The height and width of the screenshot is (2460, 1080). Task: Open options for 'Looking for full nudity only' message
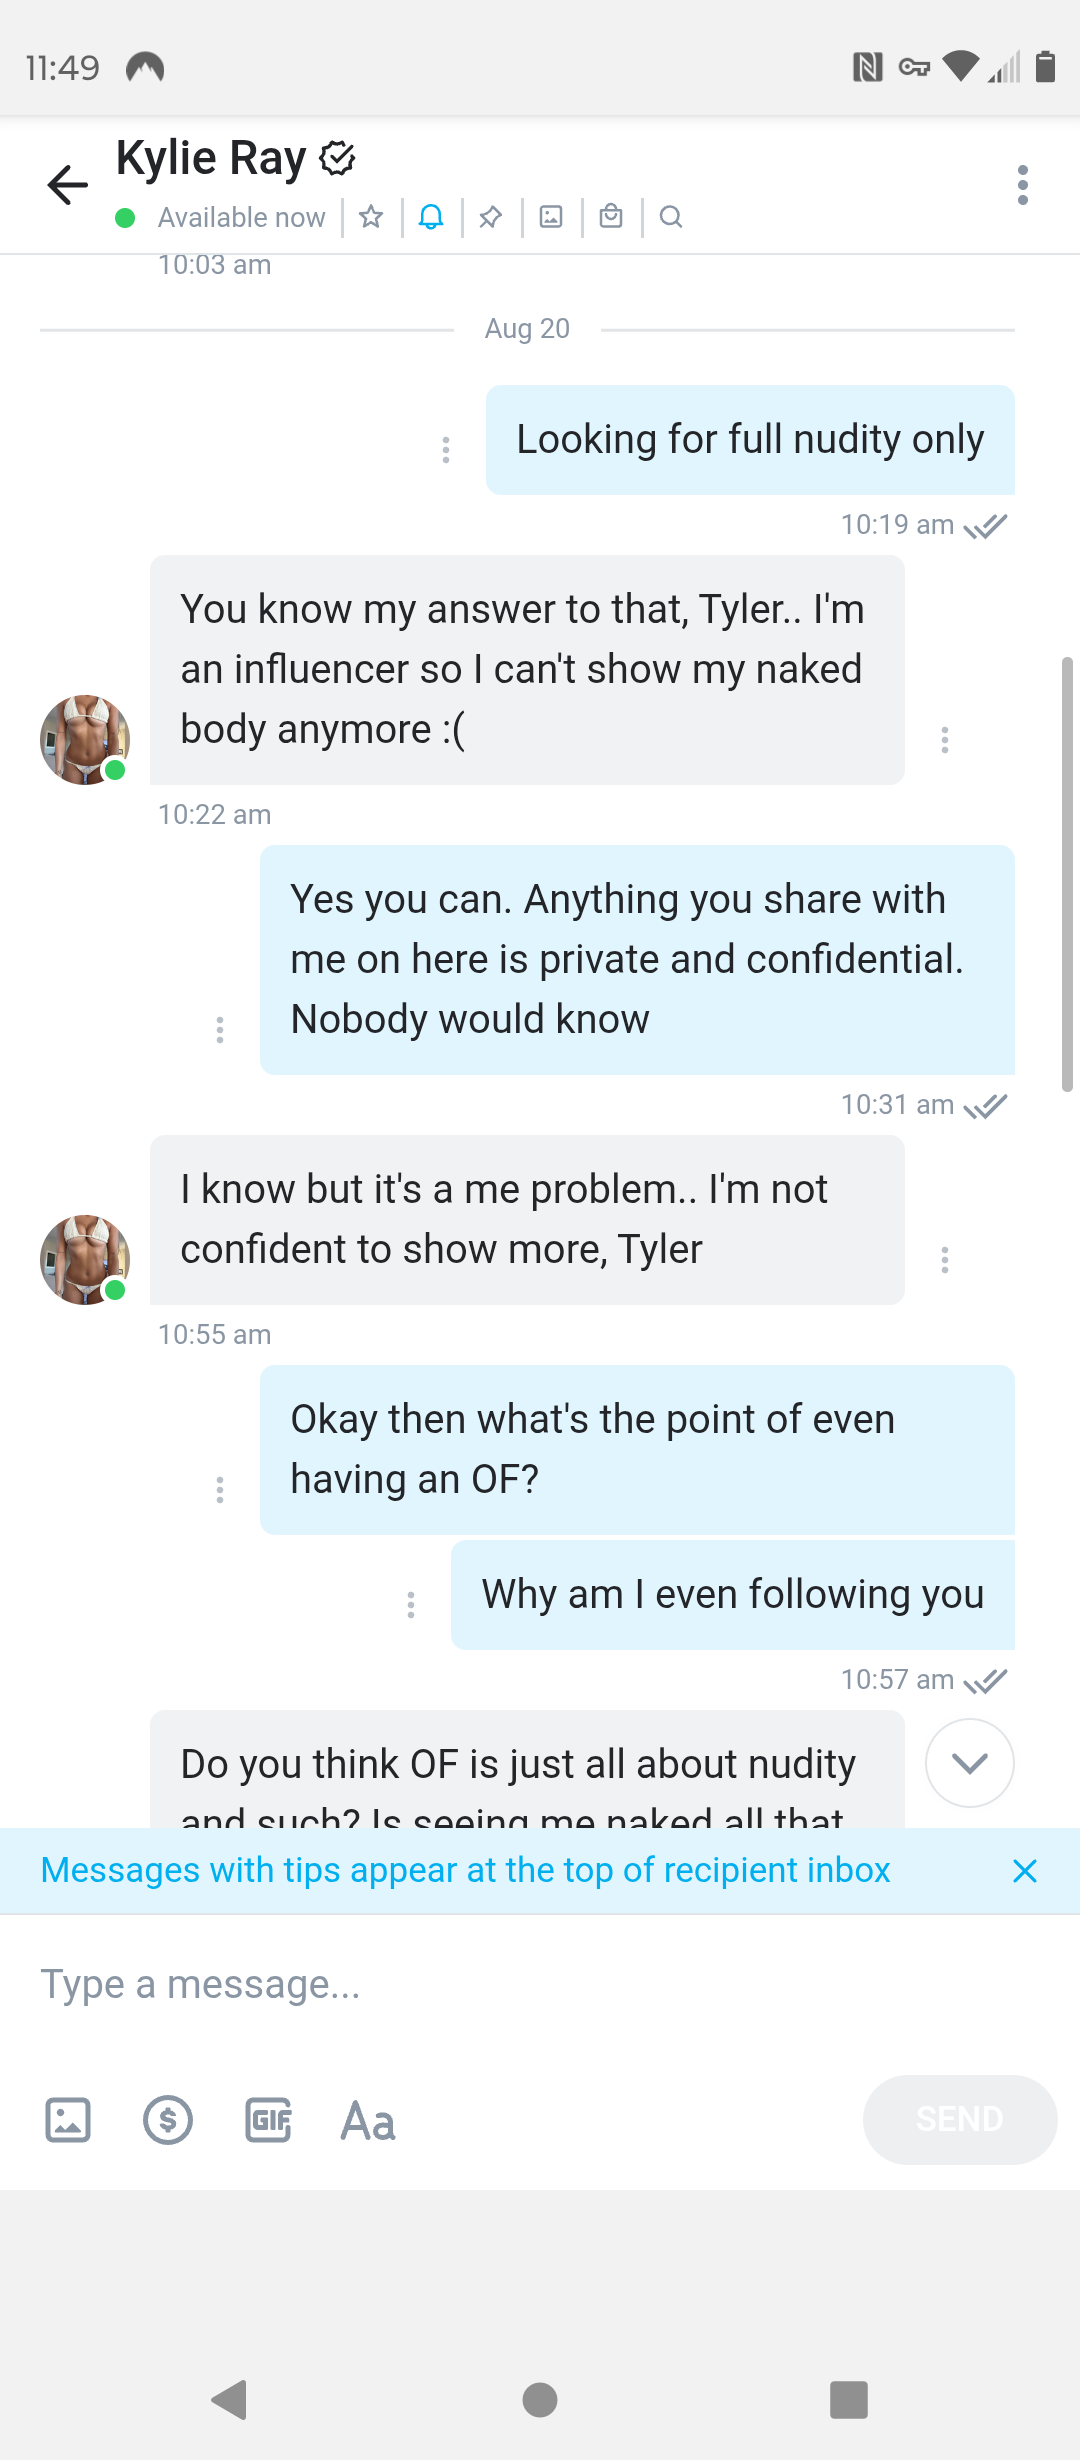coord(446,450)
